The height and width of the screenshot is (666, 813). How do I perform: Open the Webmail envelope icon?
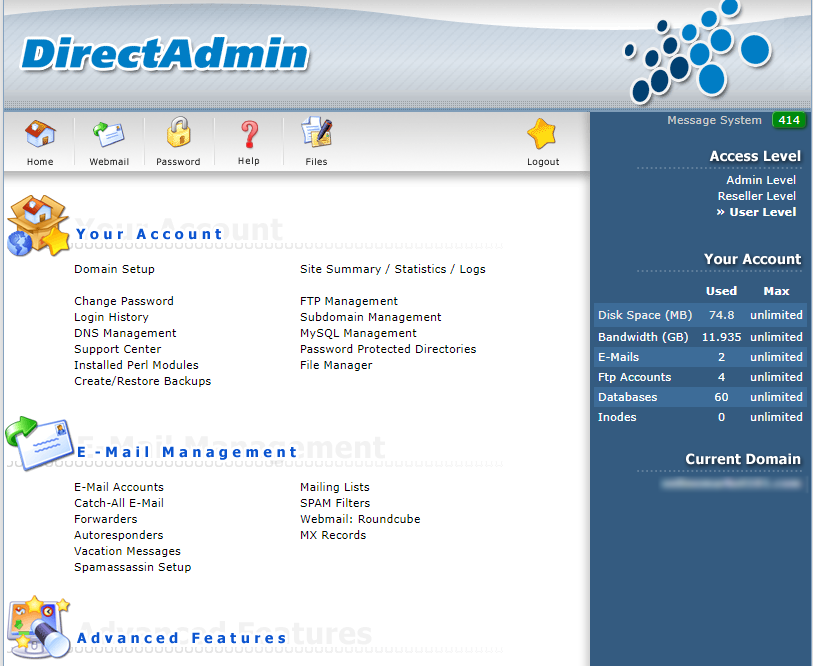(x=109, y=133)
